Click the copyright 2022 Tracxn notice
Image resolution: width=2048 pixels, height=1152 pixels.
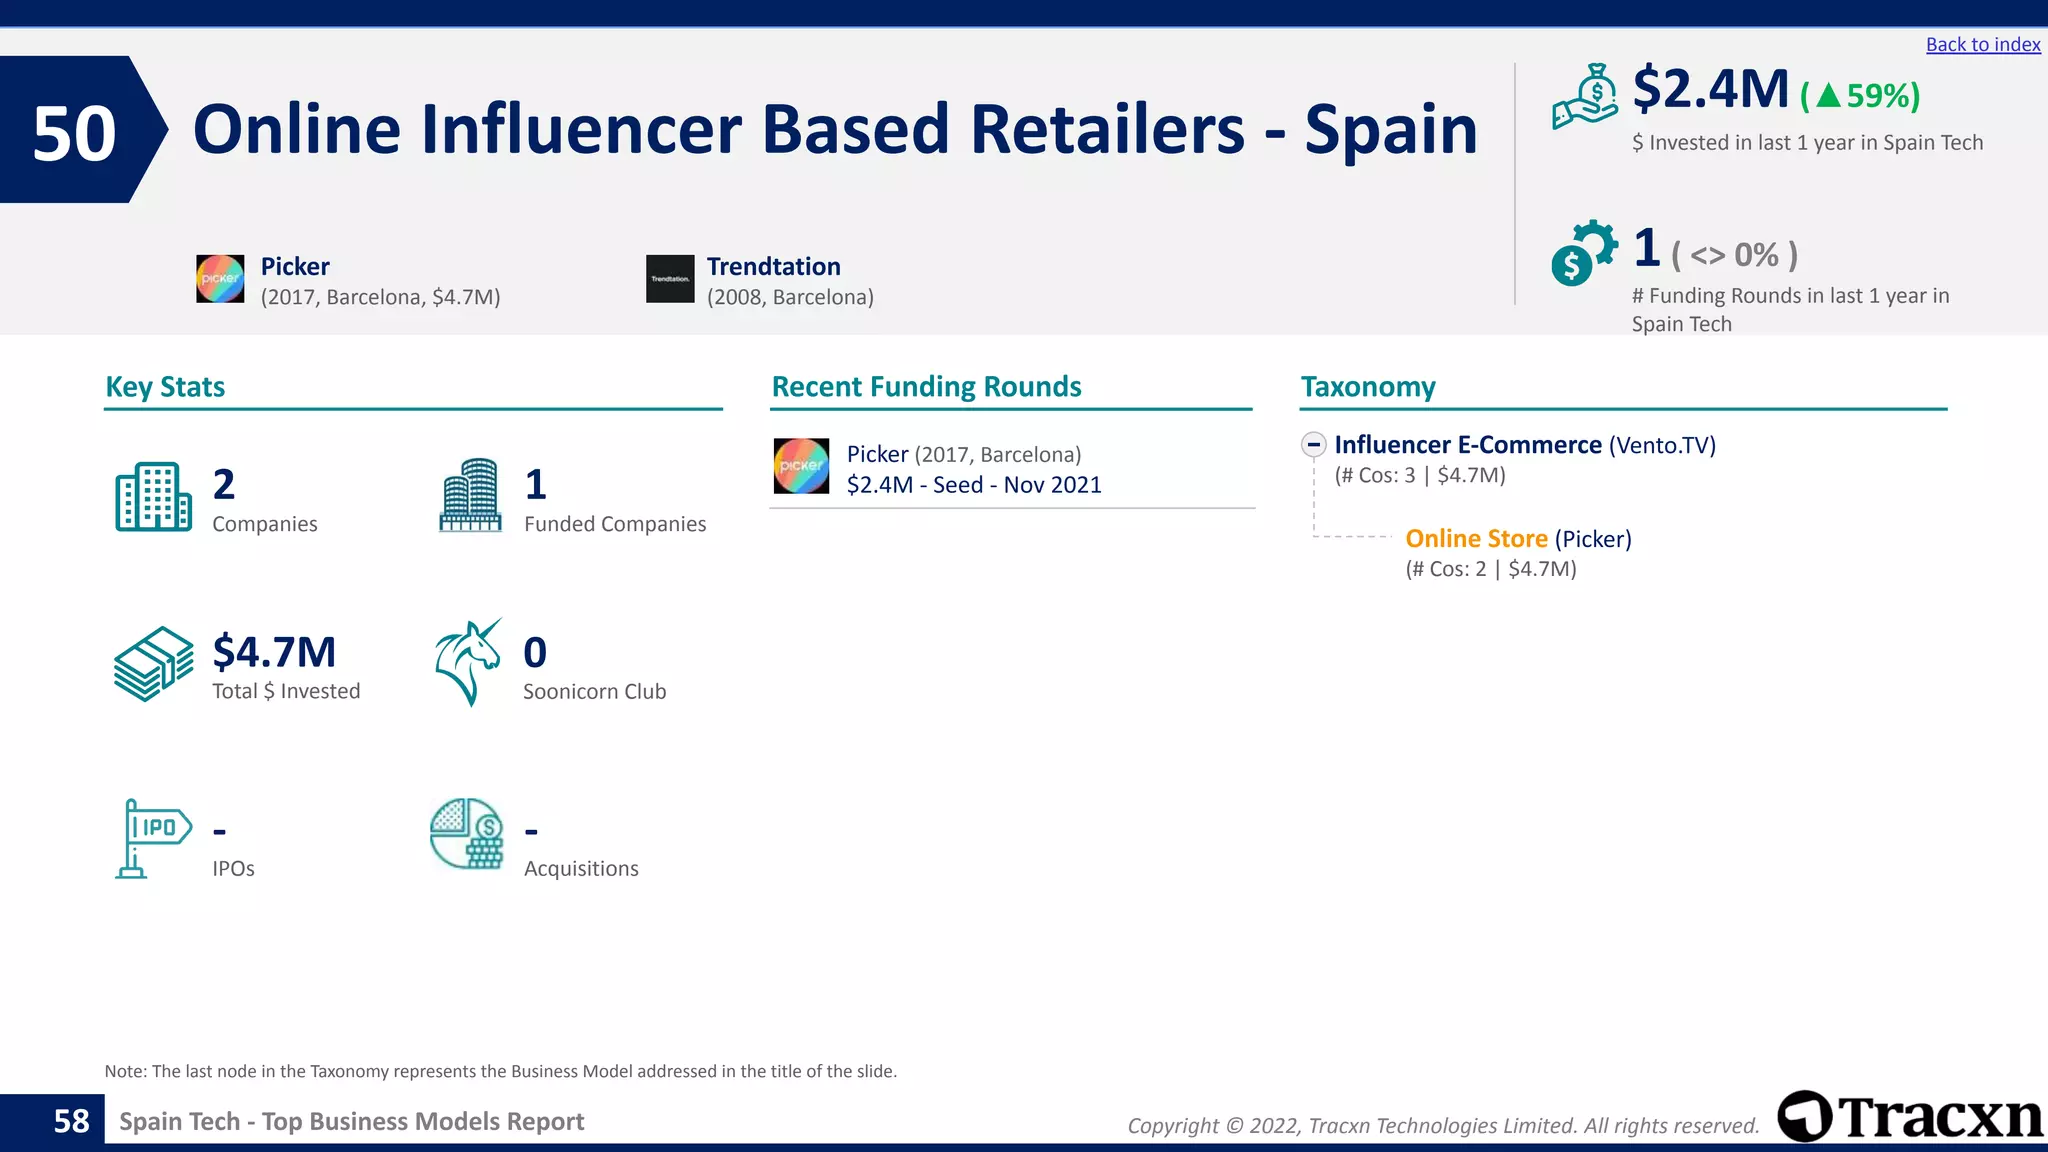coord(1443,1126)
